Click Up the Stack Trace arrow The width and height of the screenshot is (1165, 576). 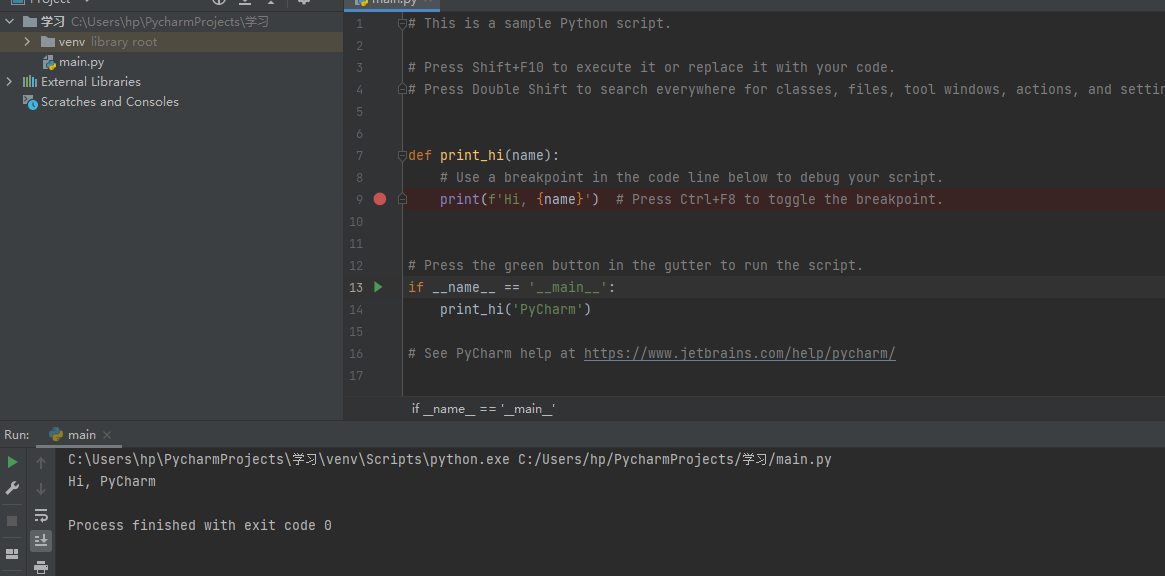[x=41, y=463]
